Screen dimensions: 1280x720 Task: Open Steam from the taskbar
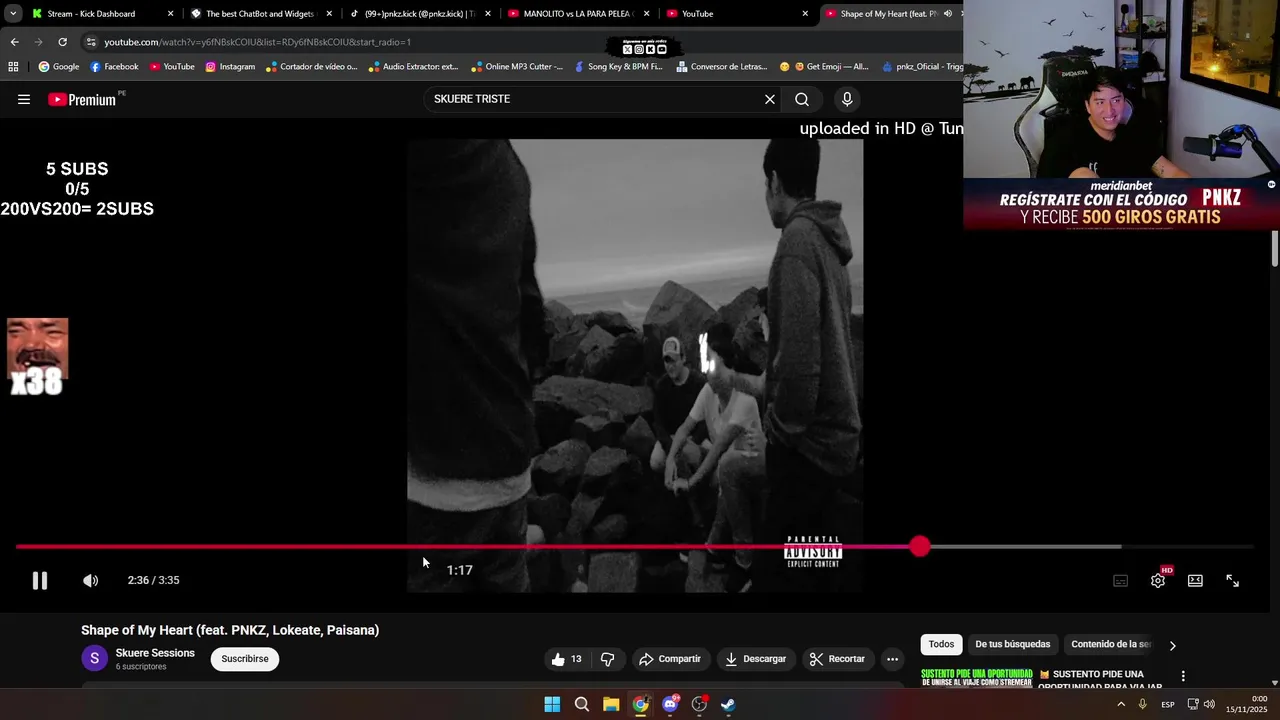[728, 705]
